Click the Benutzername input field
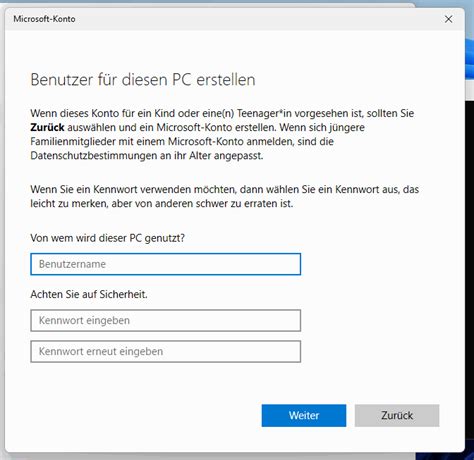The height and width of the screenshot is (460, 474). point(166,264)
